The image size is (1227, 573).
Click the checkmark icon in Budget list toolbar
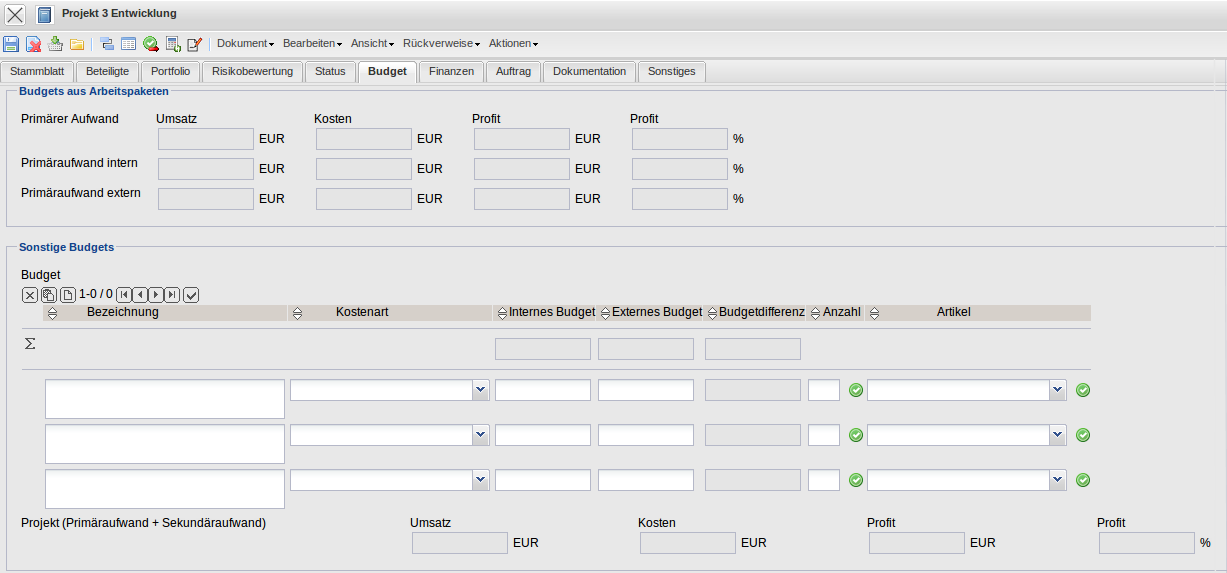[x=192, y=295]
